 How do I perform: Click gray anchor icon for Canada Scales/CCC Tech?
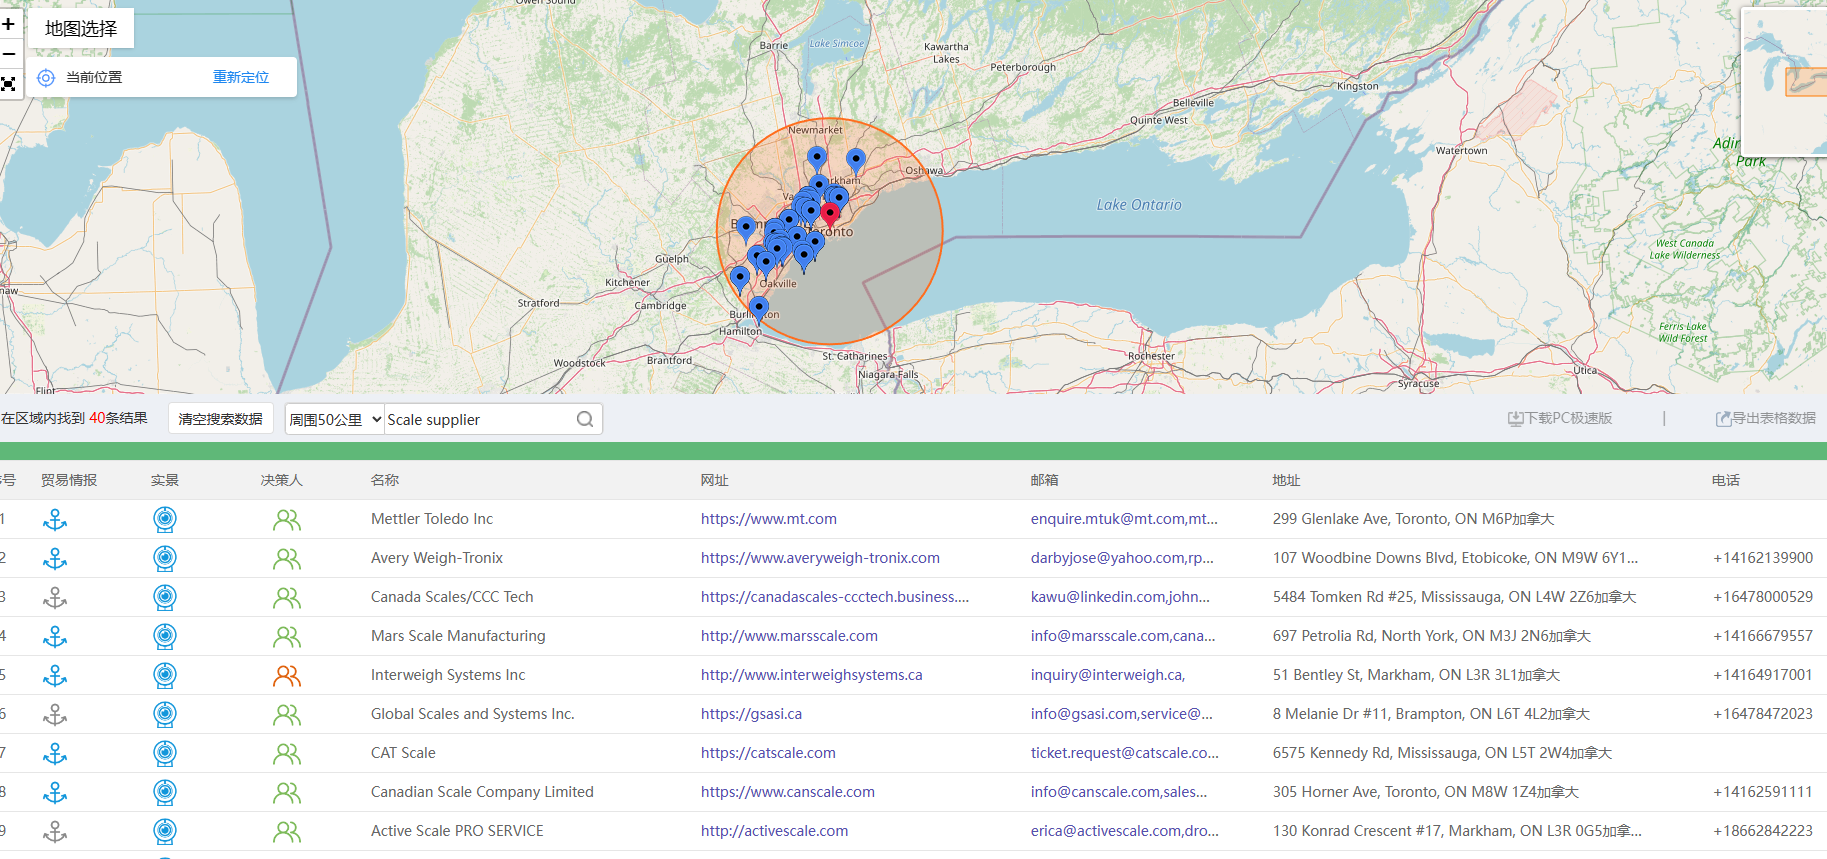(x=55, y=597)
